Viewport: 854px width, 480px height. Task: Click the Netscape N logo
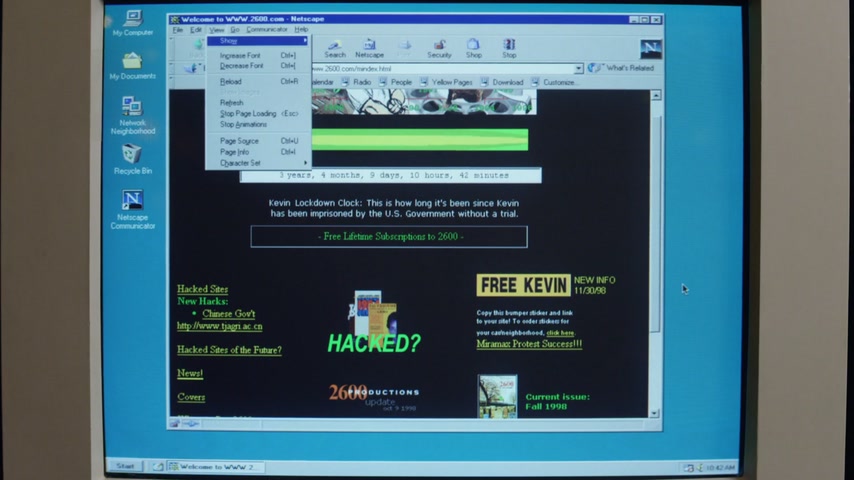tap(650, 48)
